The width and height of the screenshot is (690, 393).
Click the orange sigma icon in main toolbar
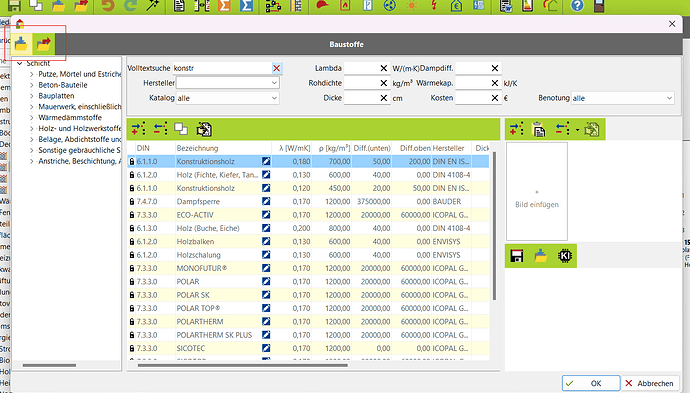pyautogui.click(x=224, y=6)
